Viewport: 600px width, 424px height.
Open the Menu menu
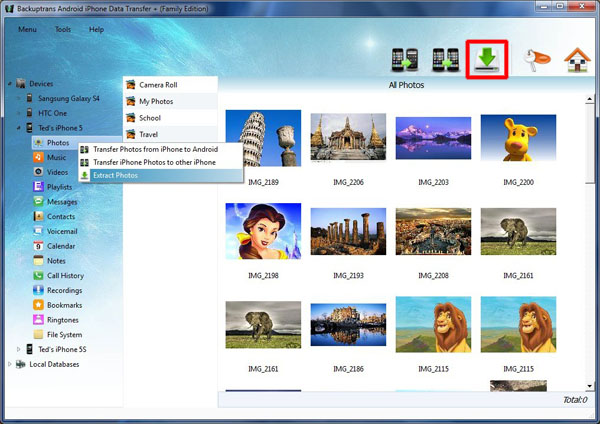coord(28,29)
